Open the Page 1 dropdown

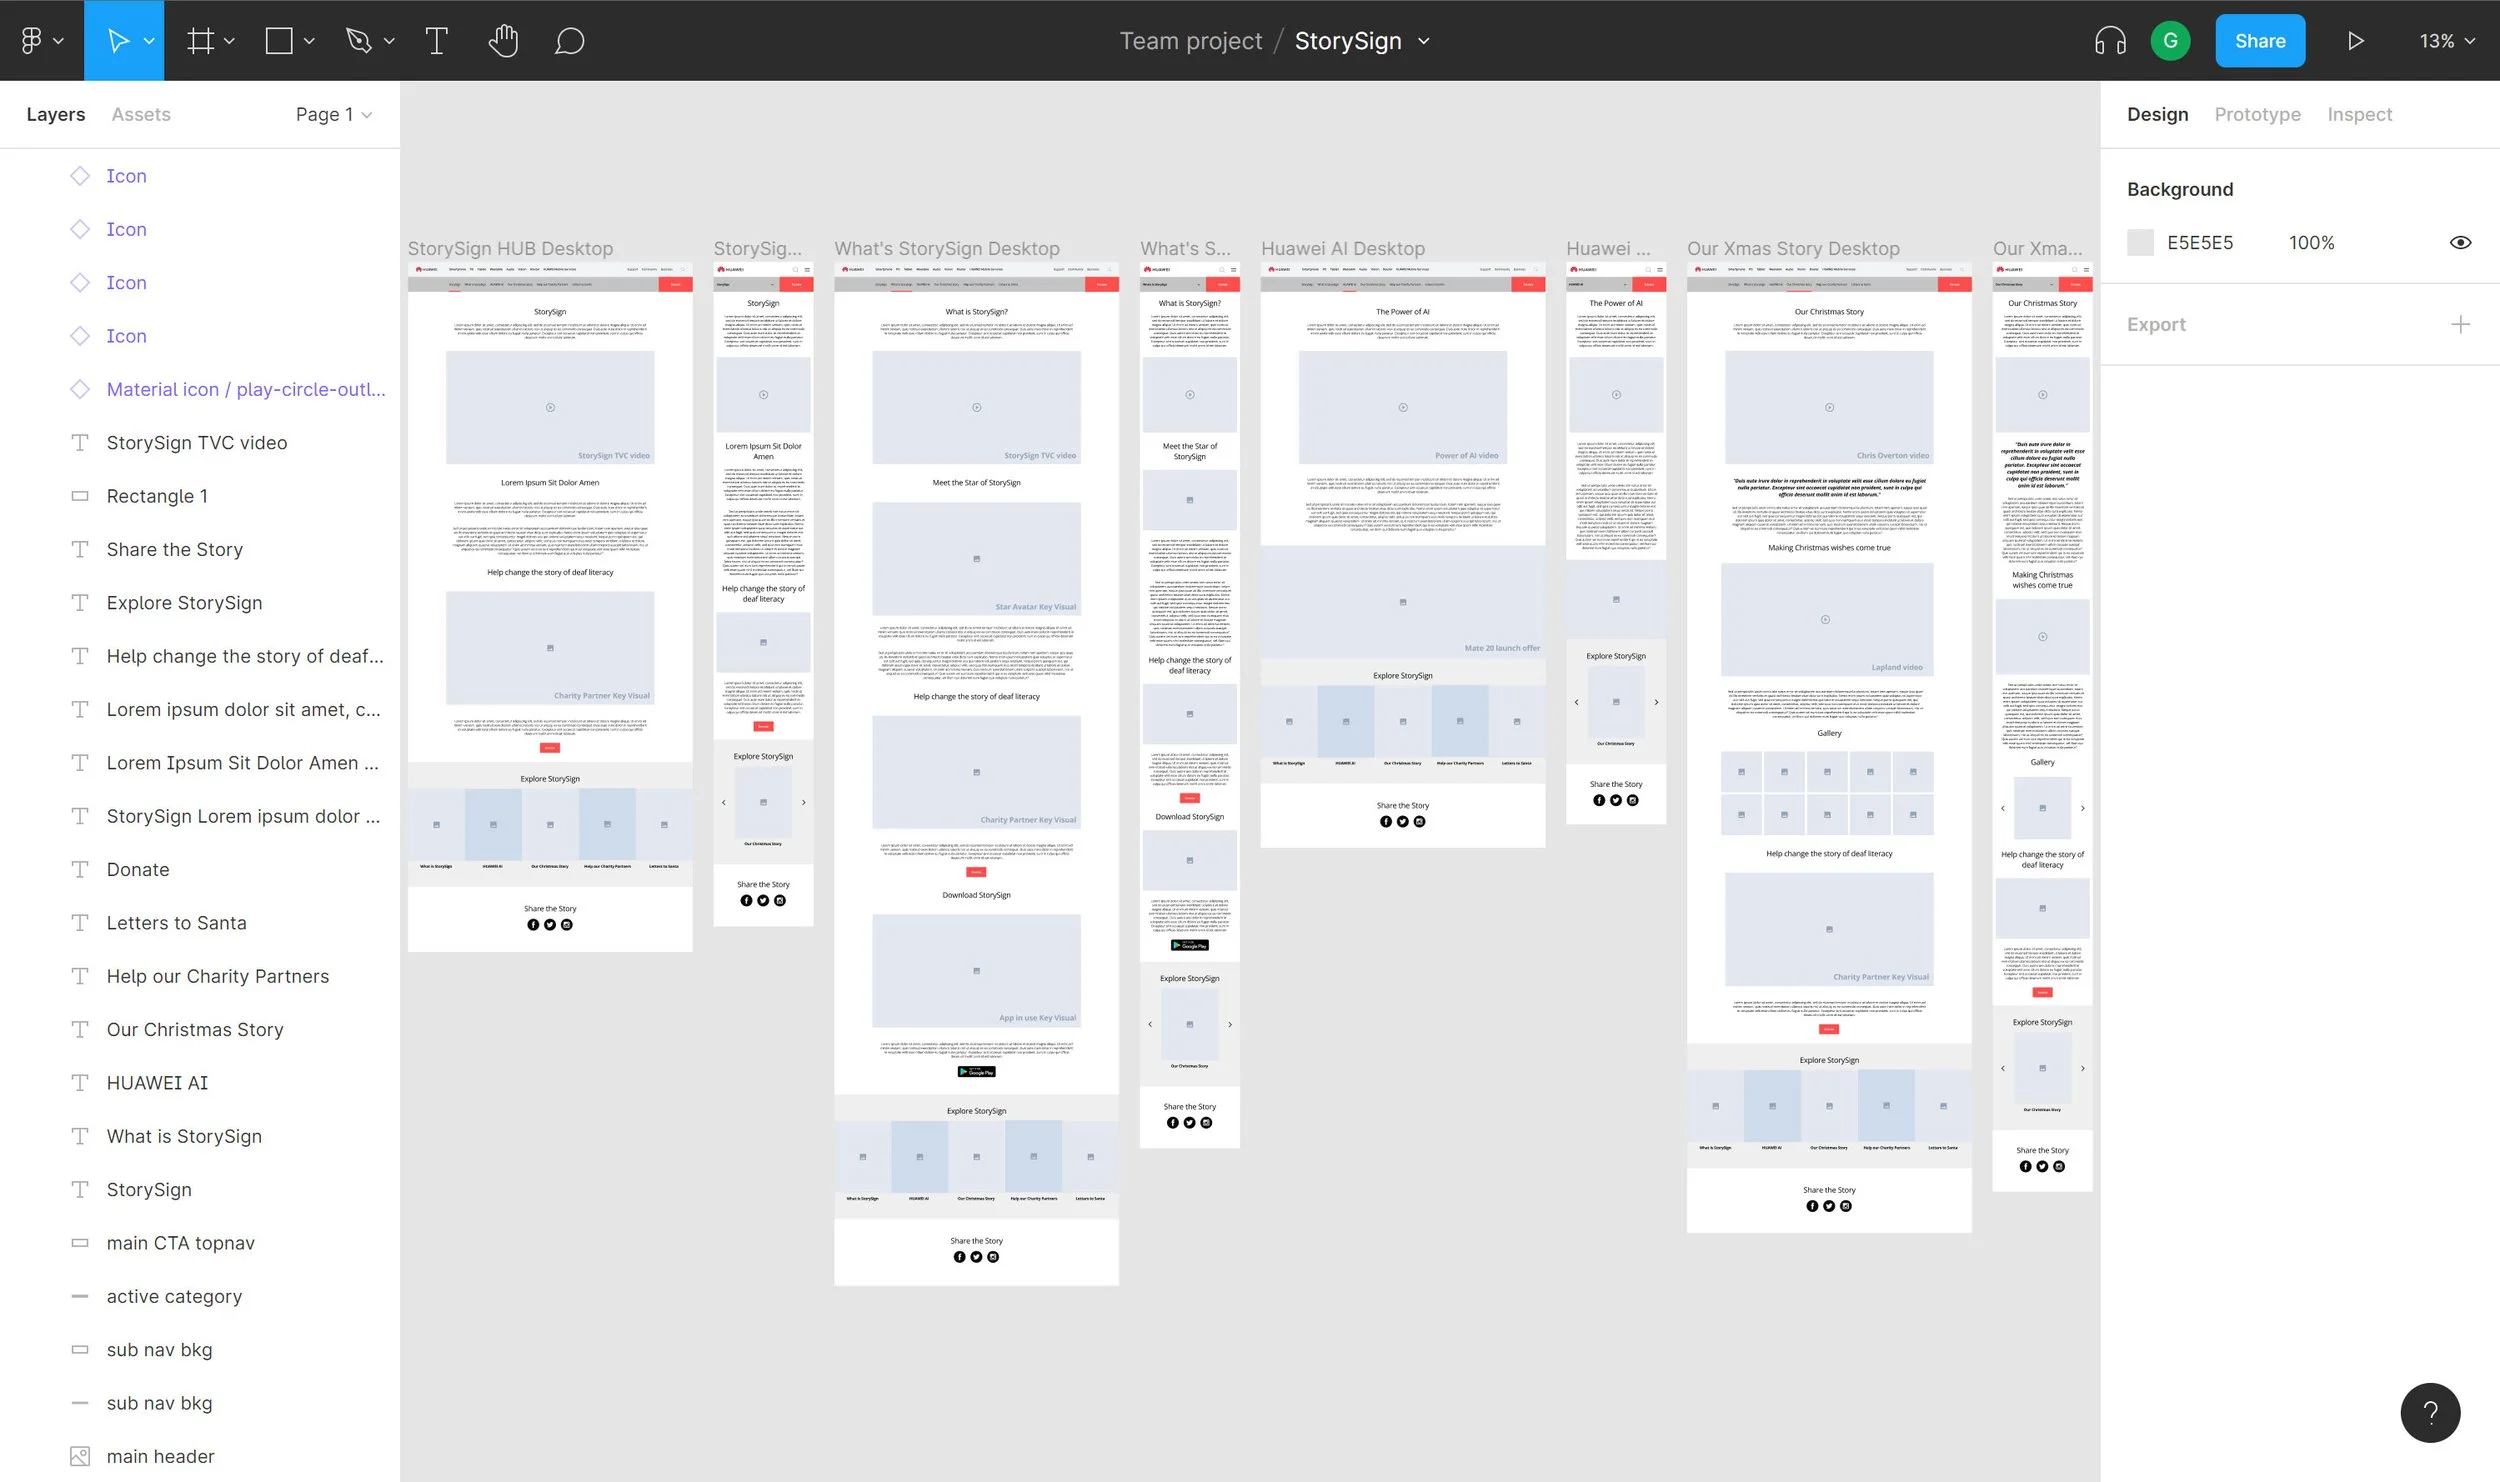point(333,115)
